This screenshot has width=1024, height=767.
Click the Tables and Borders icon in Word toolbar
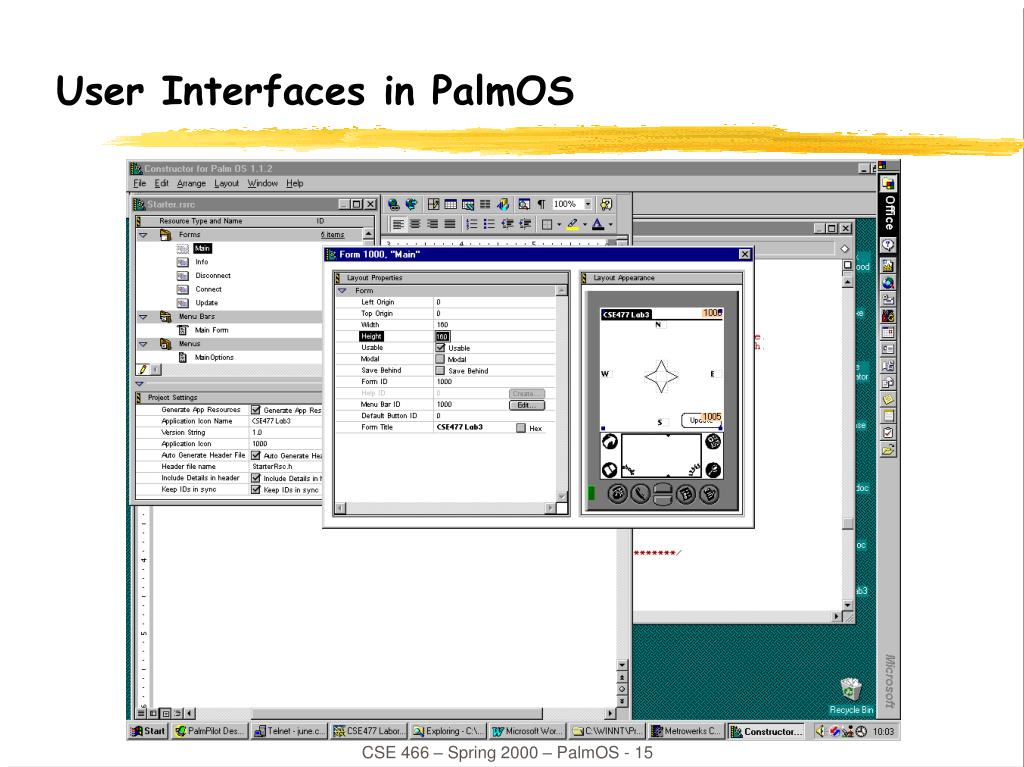433,204
